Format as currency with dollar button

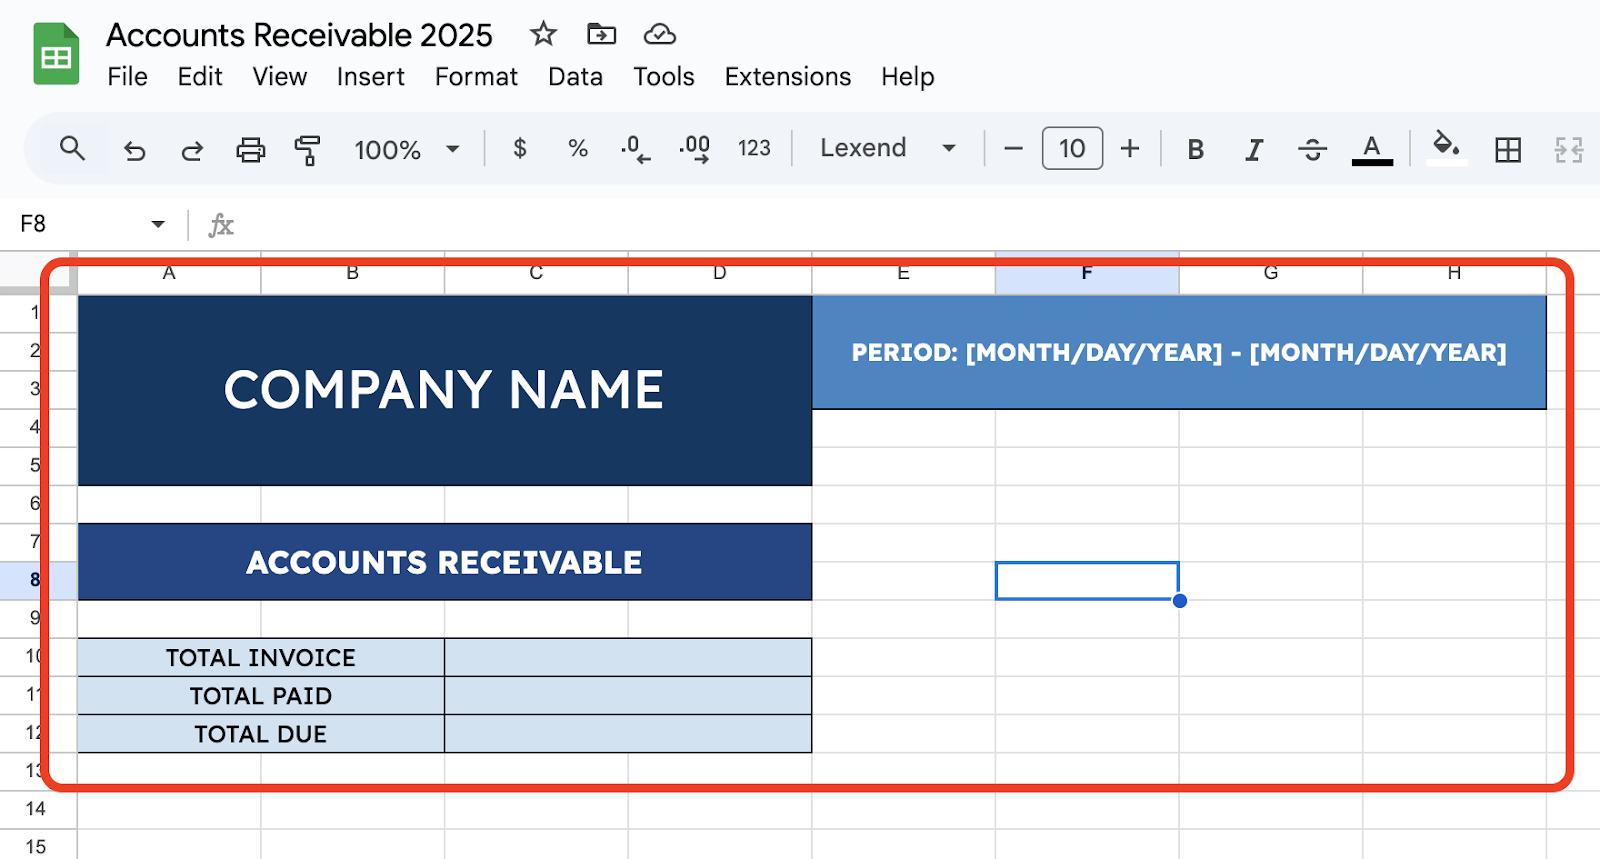point(520,149)
